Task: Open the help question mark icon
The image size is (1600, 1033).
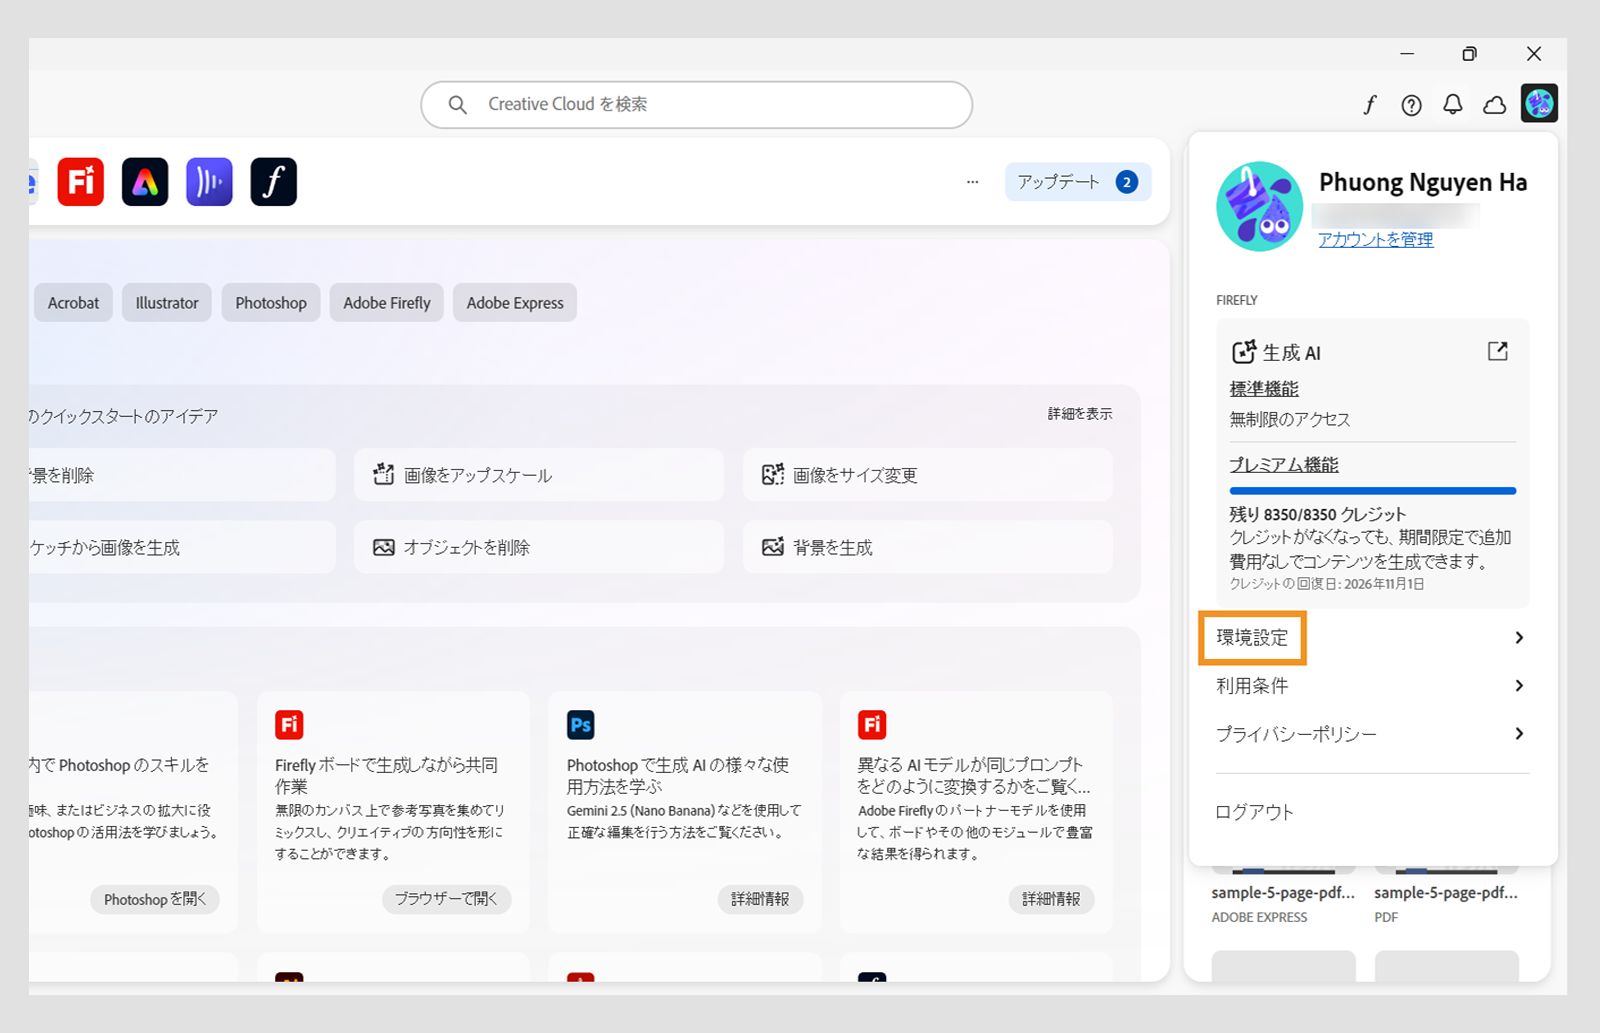Action: 1411,105
